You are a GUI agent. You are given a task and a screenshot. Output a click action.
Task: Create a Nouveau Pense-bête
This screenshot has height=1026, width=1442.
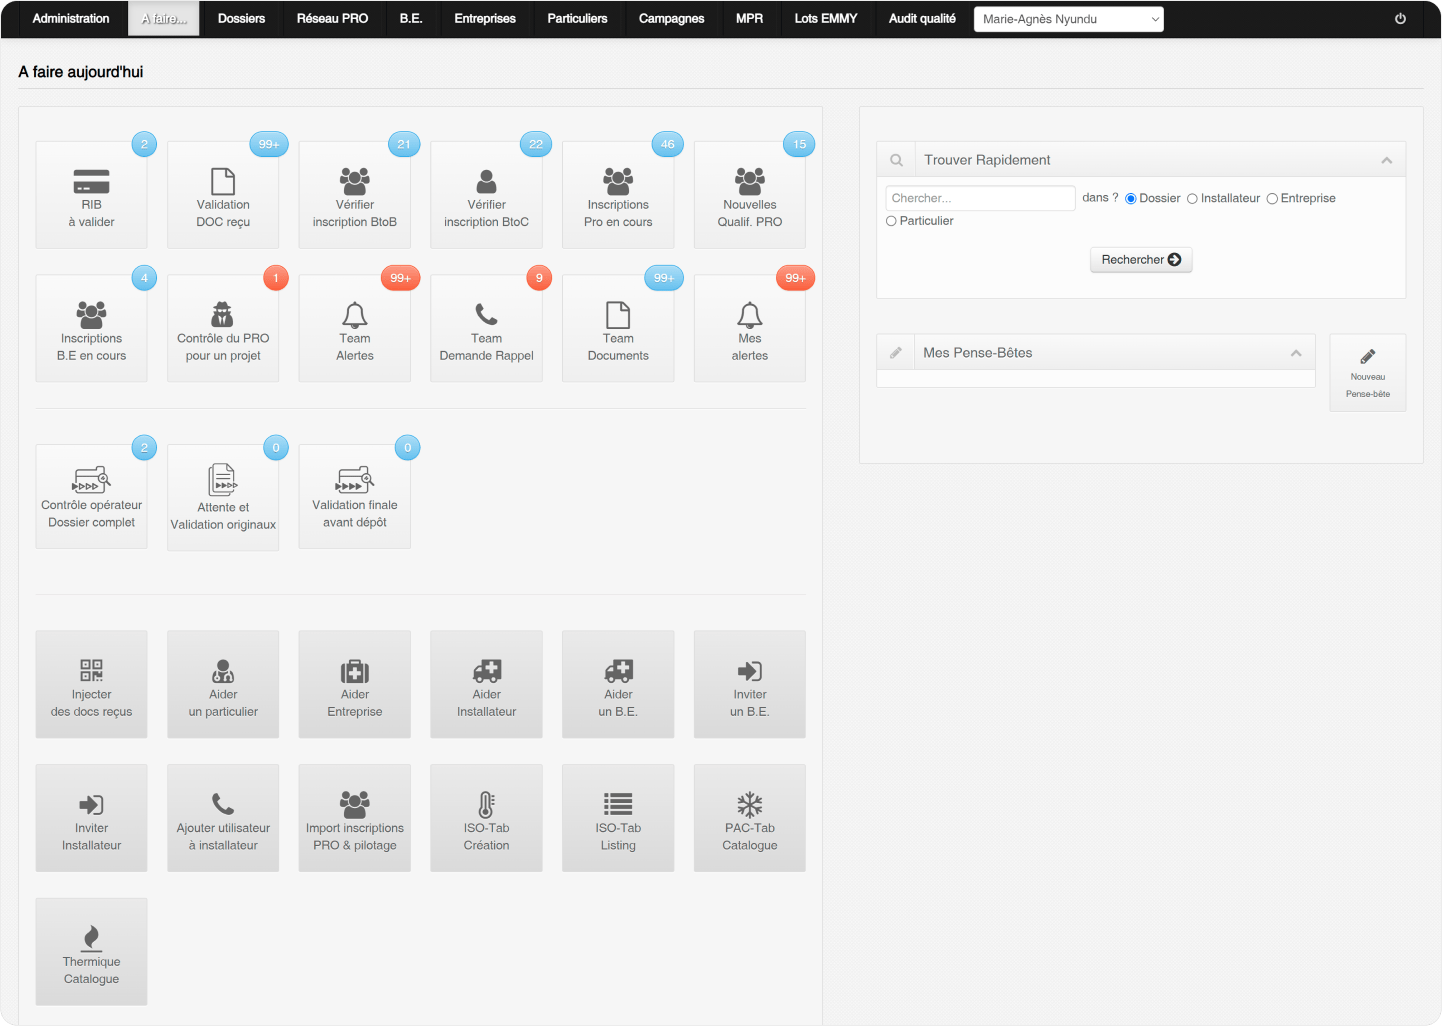tap(1367, 373)
